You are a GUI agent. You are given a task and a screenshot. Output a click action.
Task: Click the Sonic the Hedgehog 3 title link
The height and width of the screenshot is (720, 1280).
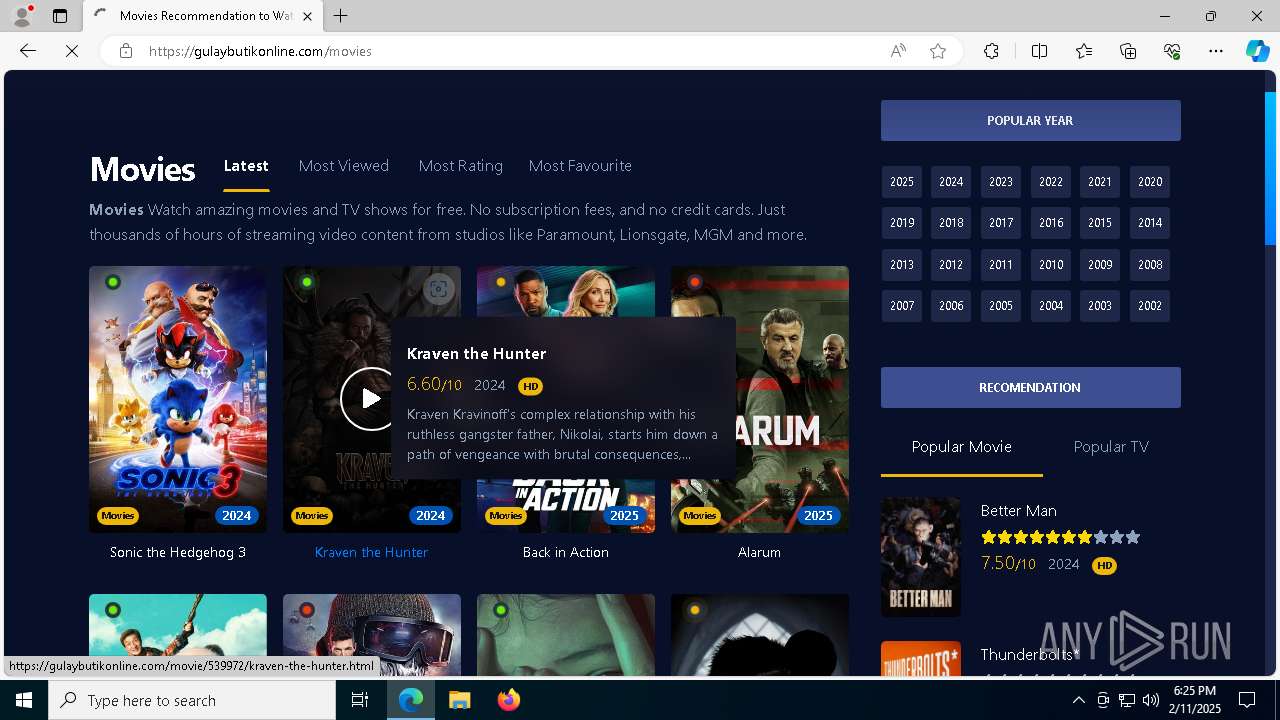[x=178, y=552]
